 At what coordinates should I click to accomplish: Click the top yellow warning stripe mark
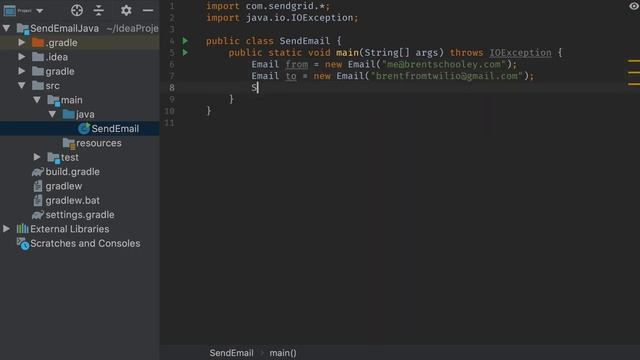click(634, 61)
